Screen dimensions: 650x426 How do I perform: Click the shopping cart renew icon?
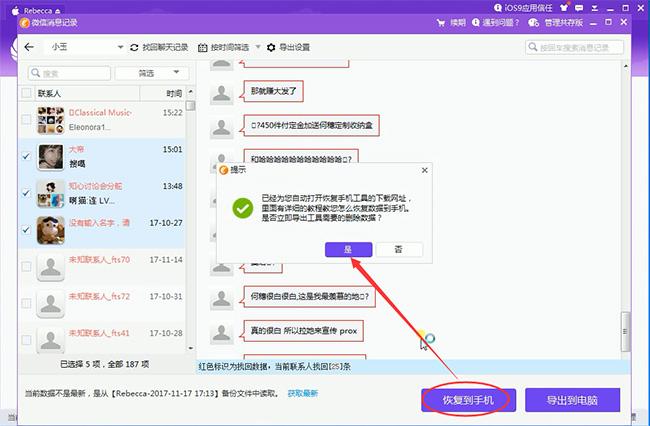click(441, 23)
